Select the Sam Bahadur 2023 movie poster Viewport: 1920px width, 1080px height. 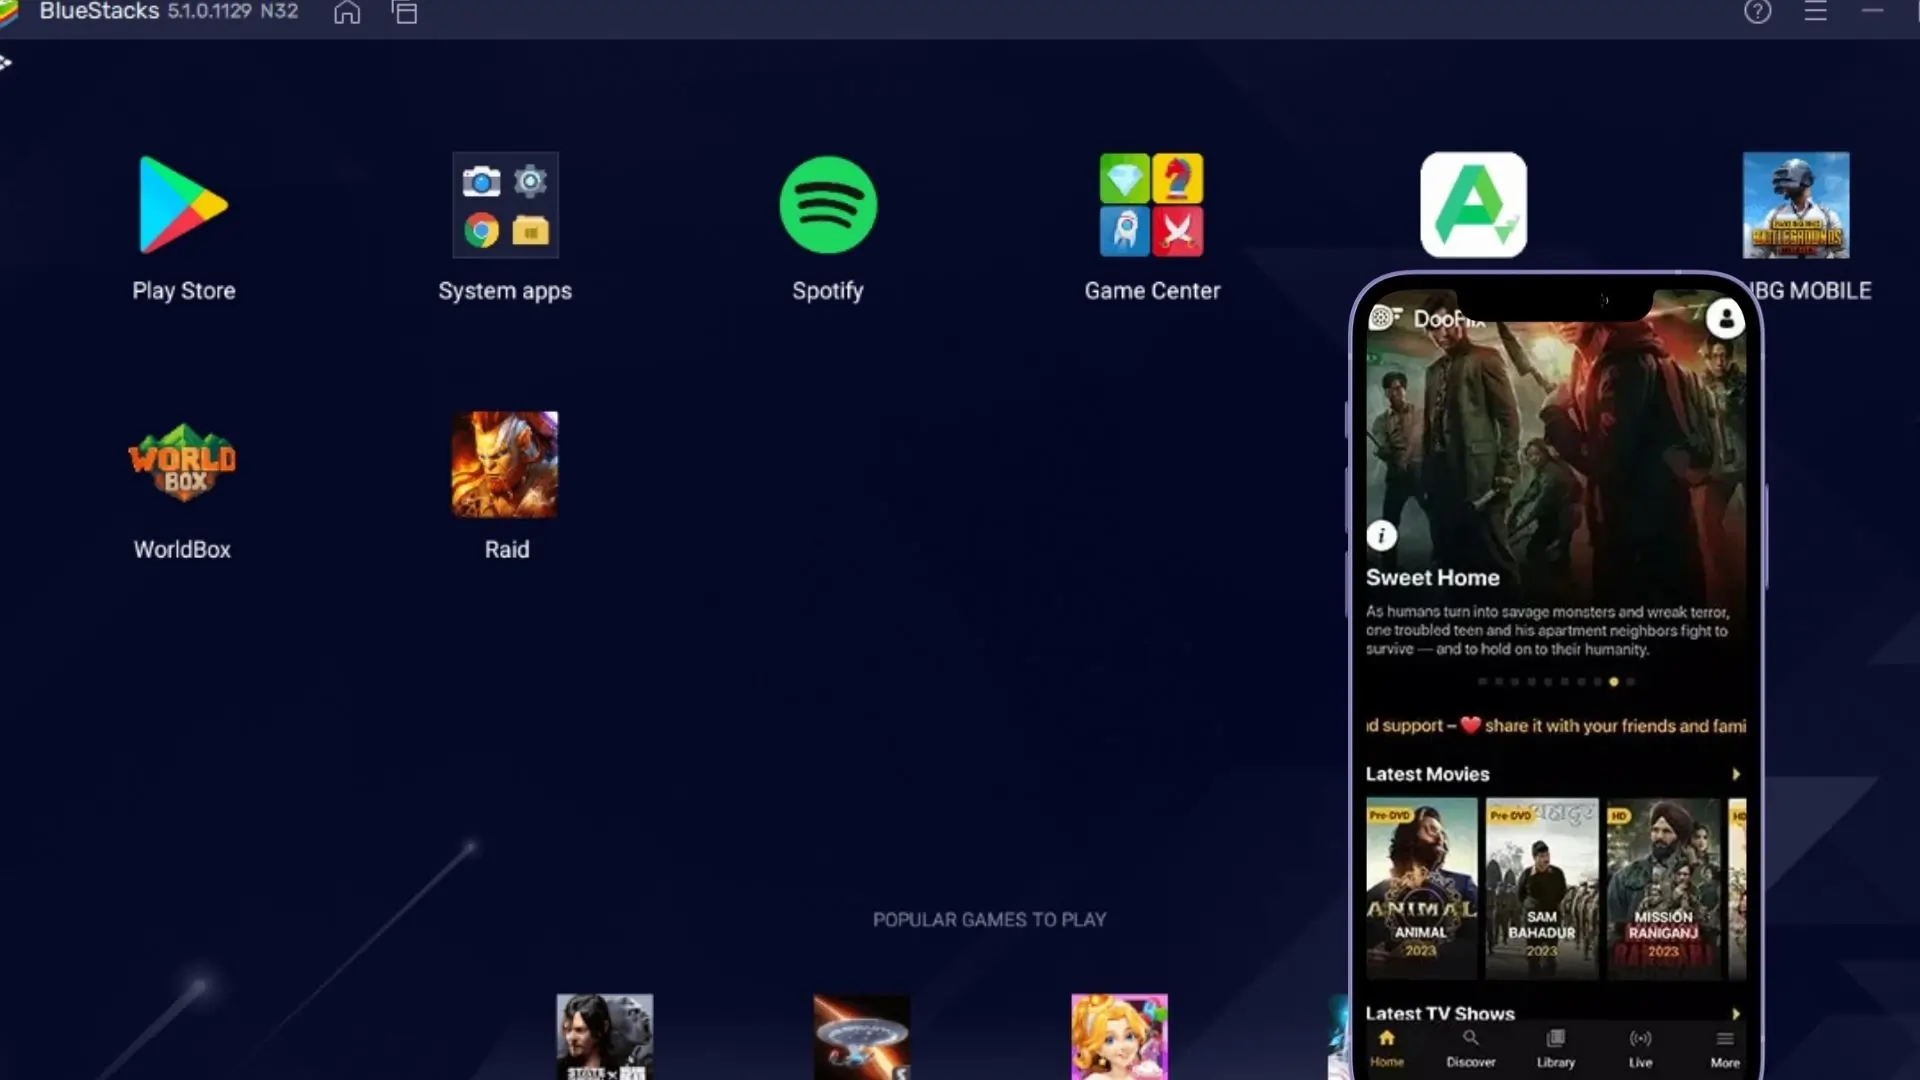(1542, 888)
